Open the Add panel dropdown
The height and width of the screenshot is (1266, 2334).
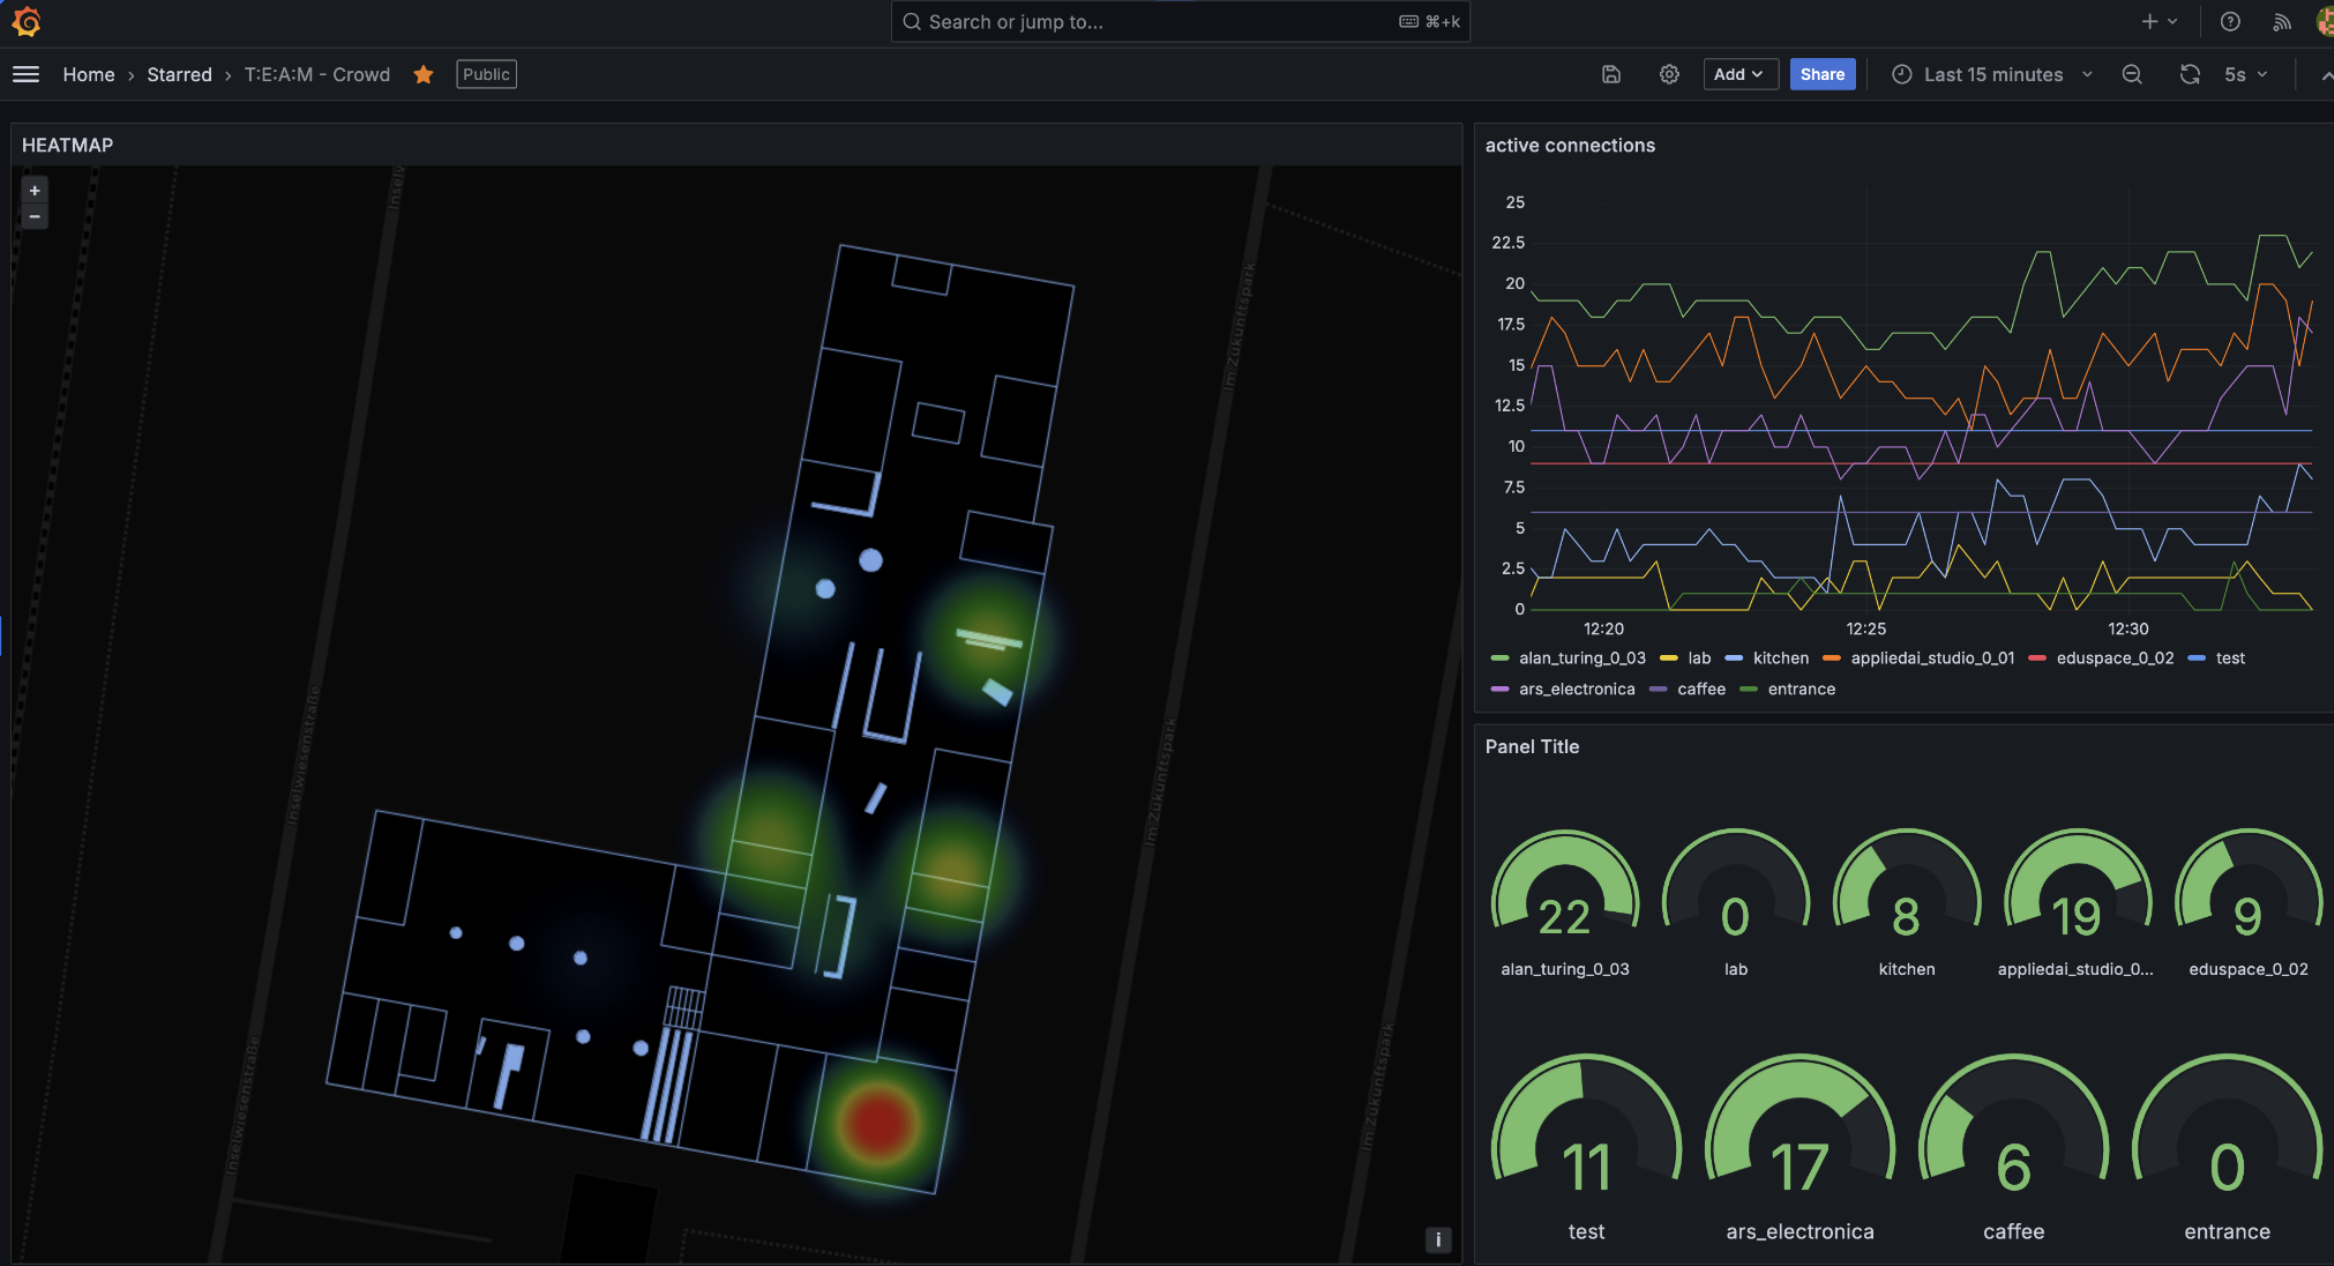point(1740,73)
